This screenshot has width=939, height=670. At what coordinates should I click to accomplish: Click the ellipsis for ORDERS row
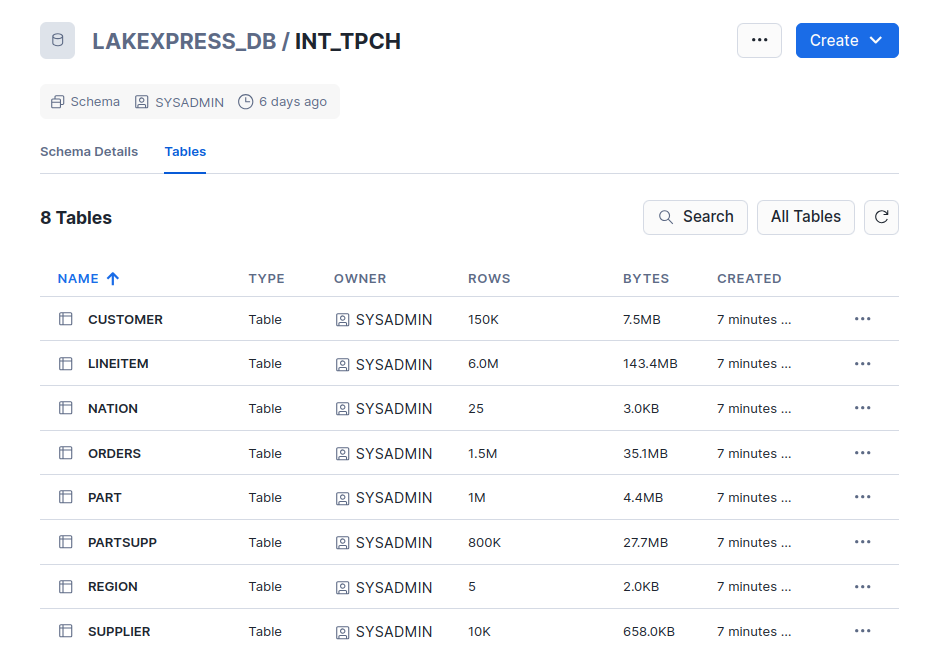coord(862,453)
